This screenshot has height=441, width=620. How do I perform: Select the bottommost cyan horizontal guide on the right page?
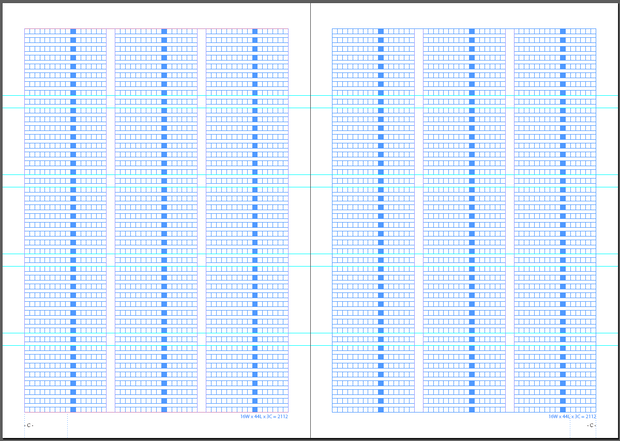[464, 346]
